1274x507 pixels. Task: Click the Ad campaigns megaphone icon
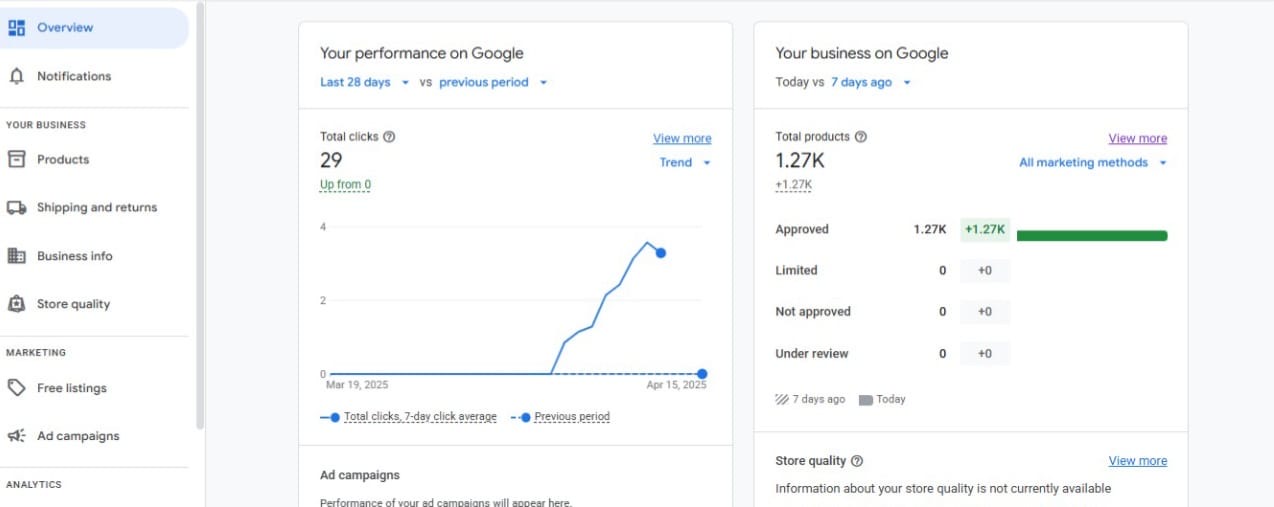pyautogui.click(x=16, y=436)
